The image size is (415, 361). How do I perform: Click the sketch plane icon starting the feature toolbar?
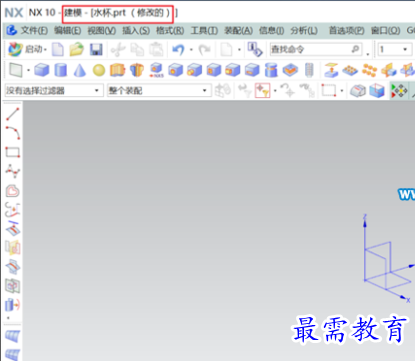click(x=16, y=70)
